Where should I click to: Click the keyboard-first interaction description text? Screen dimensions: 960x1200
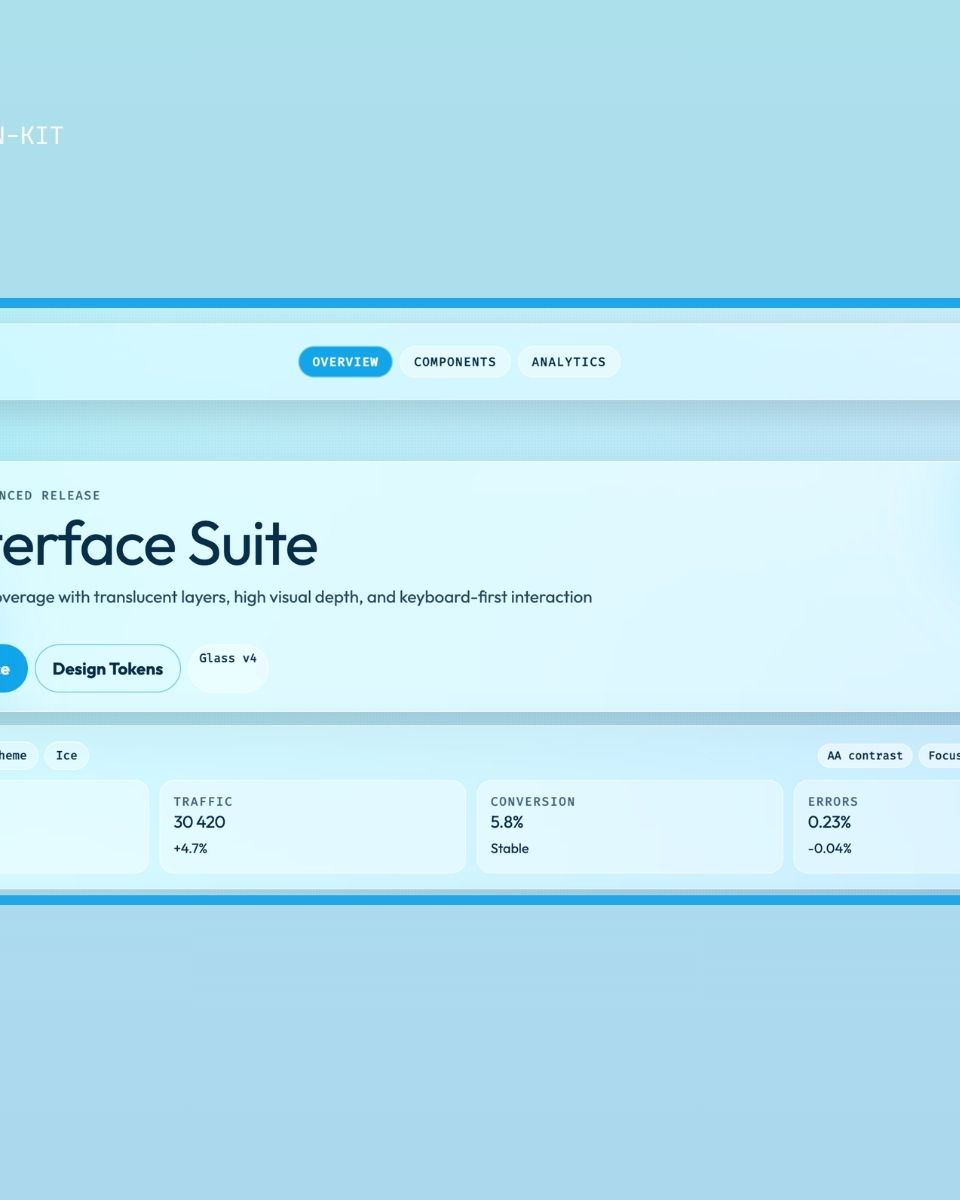pos(296,598)
